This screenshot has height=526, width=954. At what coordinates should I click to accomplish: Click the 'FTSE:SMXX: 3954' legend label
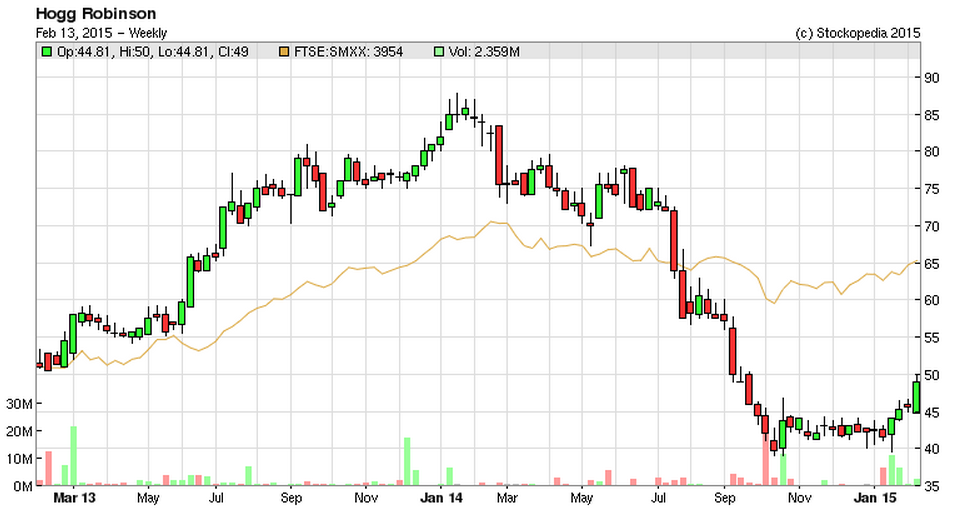349,52
